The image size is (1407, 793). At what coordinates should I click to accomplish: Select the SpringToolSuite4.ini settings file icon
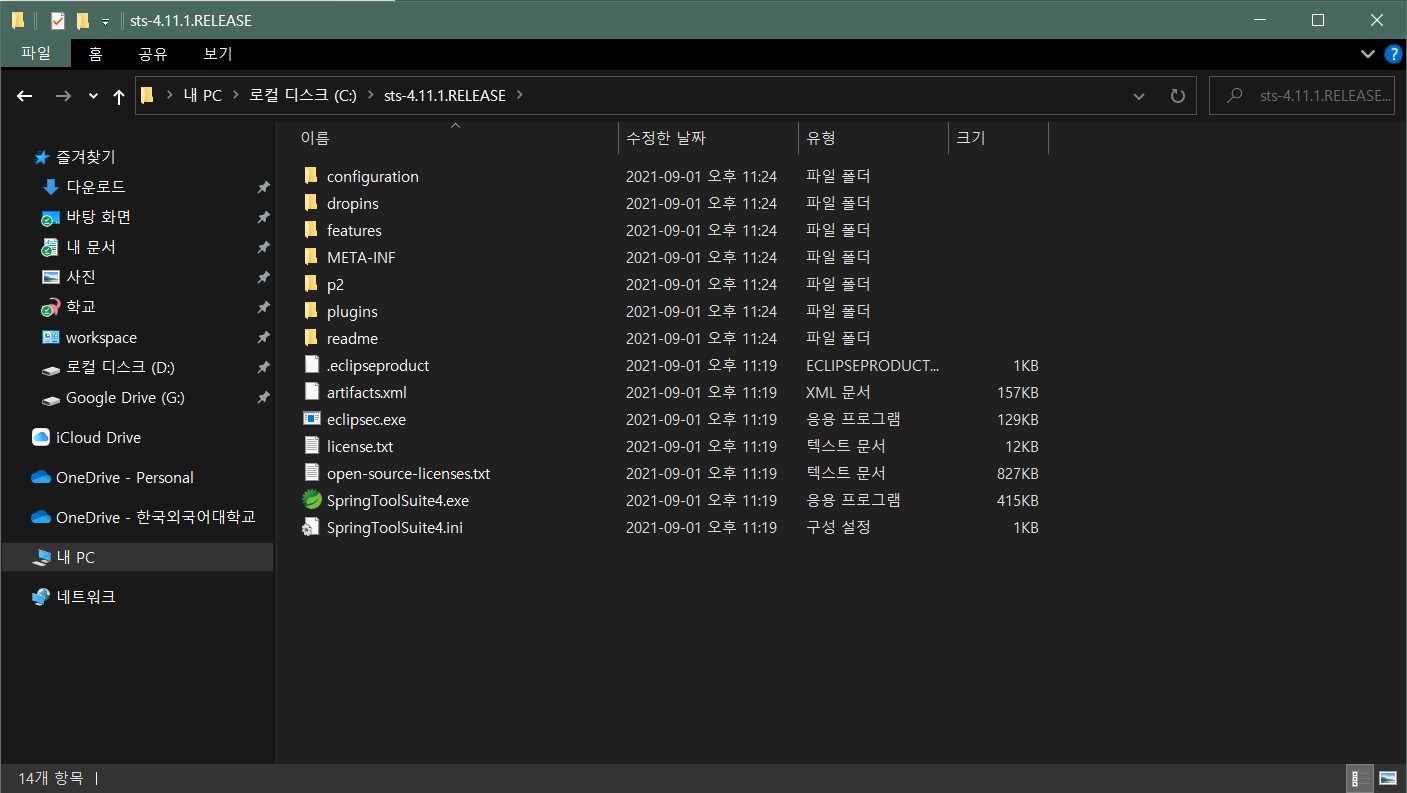[x=311, y=527]
